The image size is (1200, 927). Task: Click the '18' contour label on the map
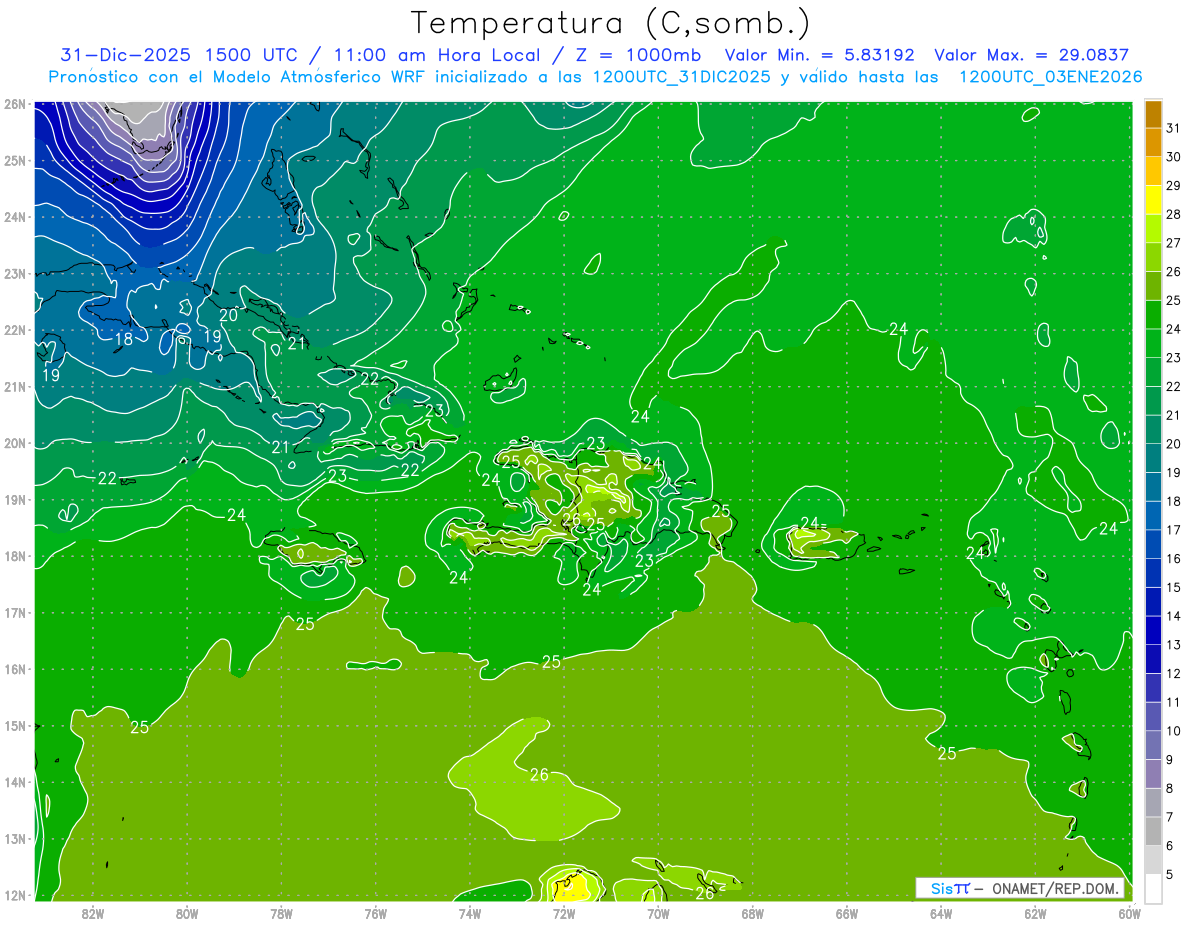click(123, 339)
